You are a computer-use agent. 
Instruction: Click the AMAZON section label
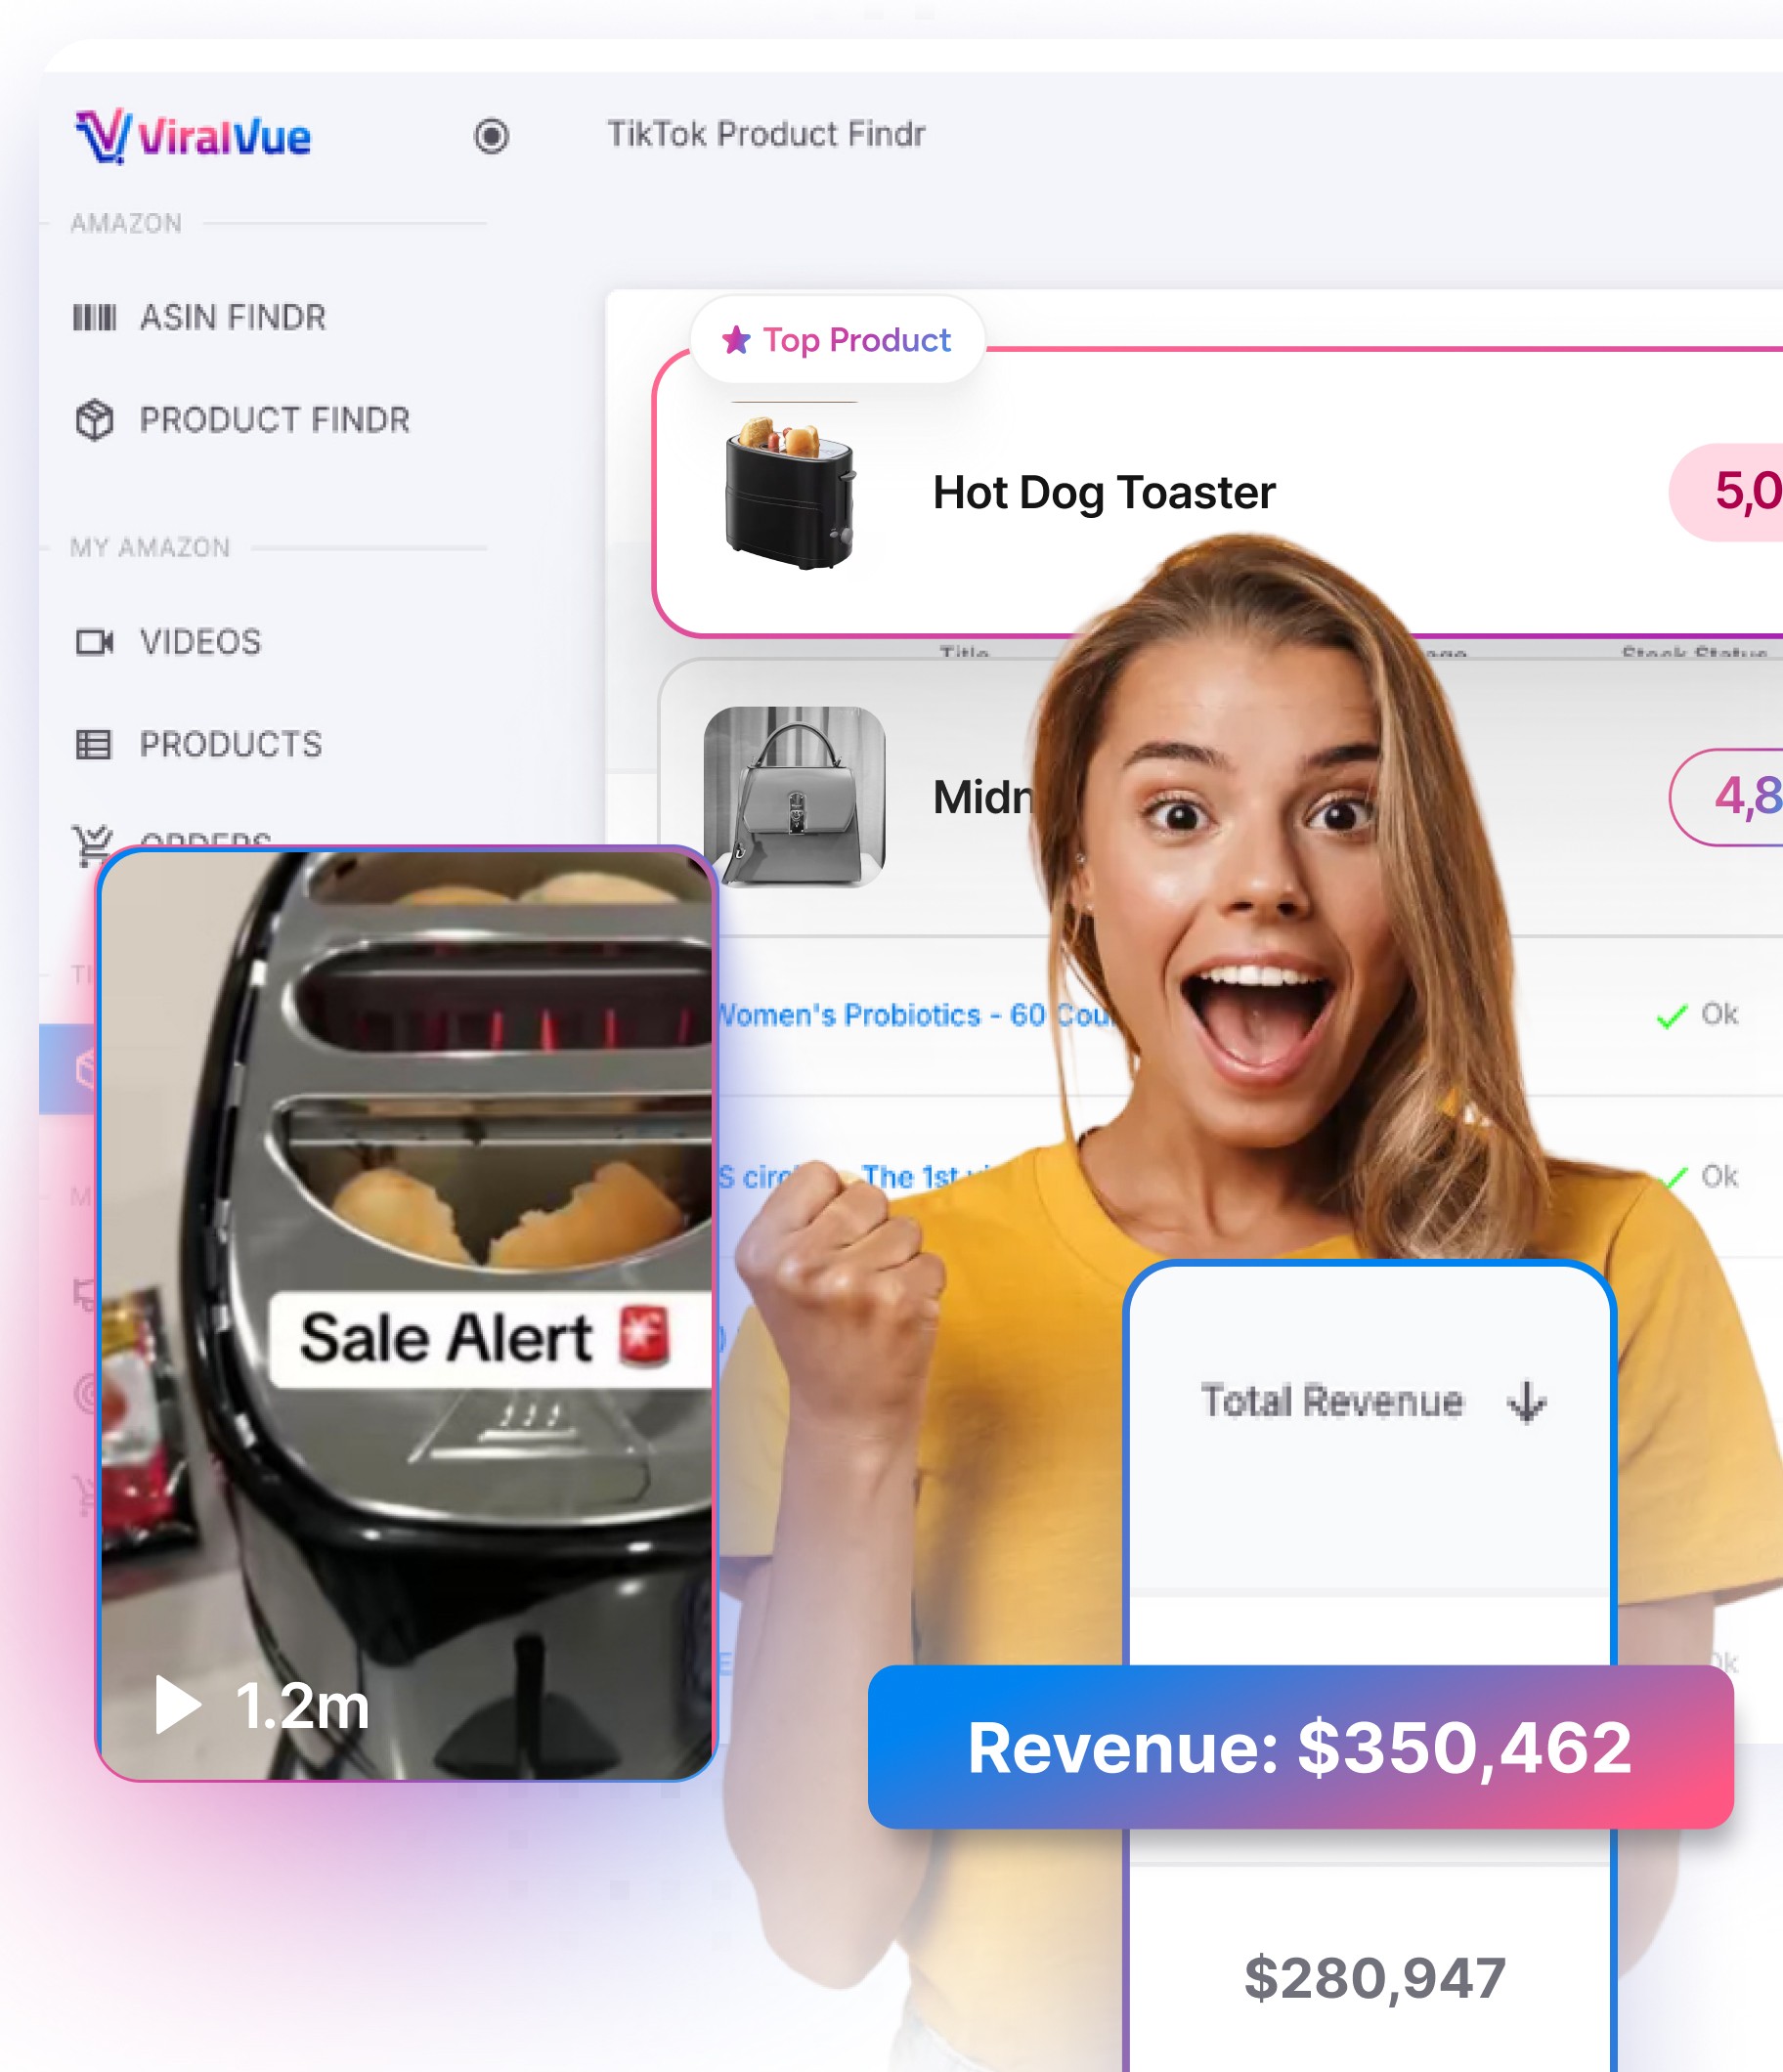coord(126,223)
